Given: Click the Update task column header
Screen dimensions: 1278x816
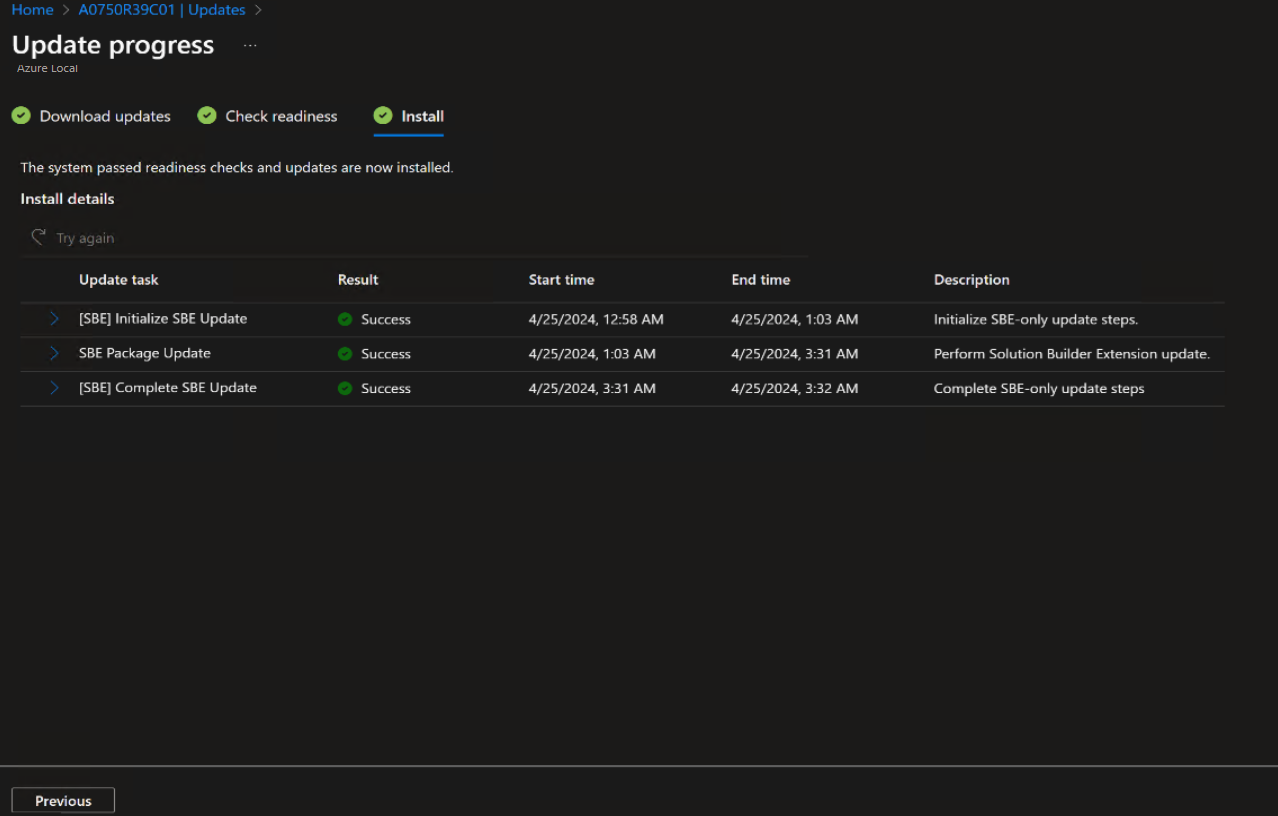Looking at the screenshot, I should point(119,280).
